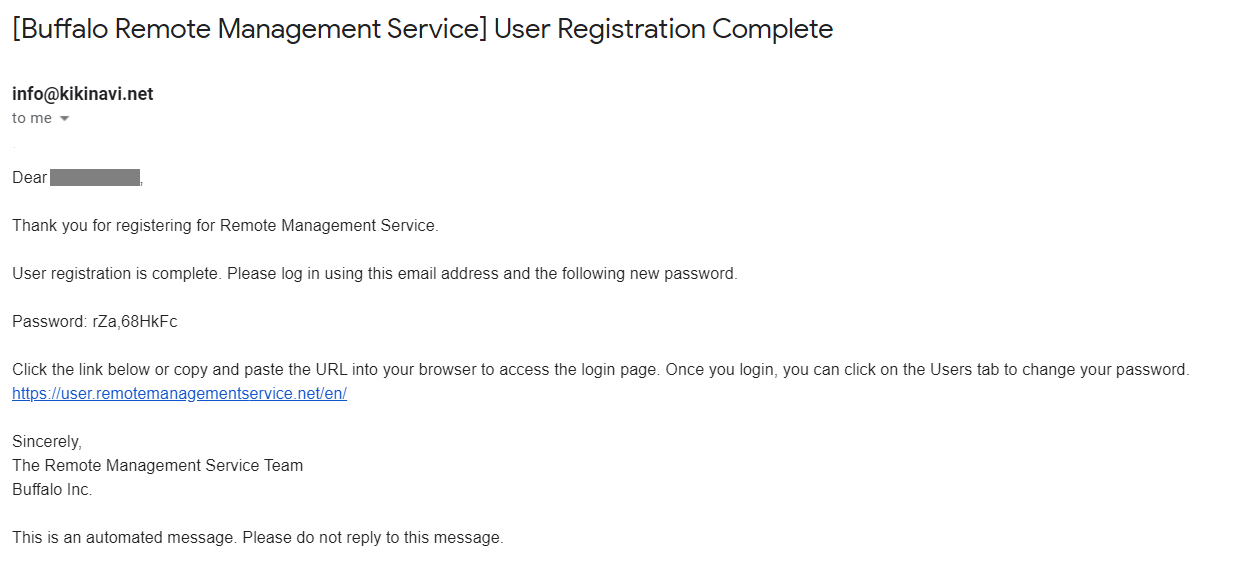Image resolution: width=1248 pixels, height=561 pixels.
Task: Select the 'User Registration Complete' subject heading
Action: click(x=663, y=29)
